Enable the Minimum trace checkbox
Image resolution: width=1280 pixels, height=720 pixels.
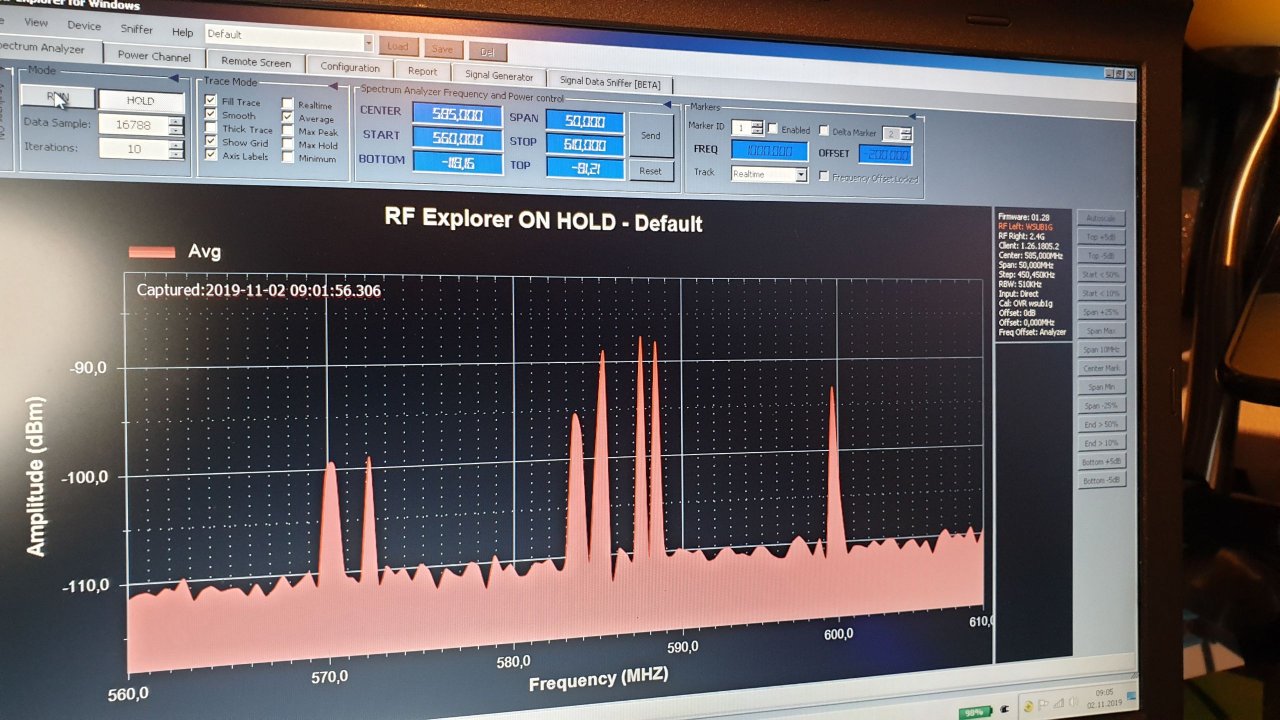tap(287, 158)
